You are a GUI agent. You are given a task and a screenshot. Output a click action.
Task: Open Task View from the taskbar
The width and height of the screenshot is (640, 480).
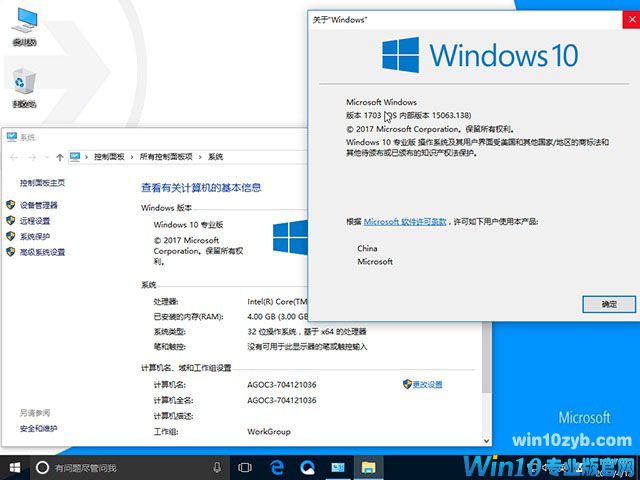245,468
